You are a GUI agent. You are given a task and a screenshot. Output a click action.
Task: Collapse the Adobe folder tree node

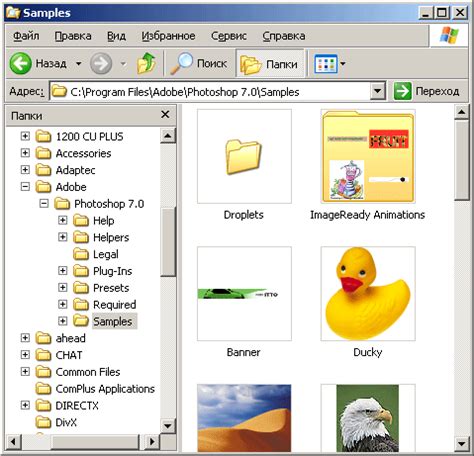pyautogui.click(x=25, y=187)
